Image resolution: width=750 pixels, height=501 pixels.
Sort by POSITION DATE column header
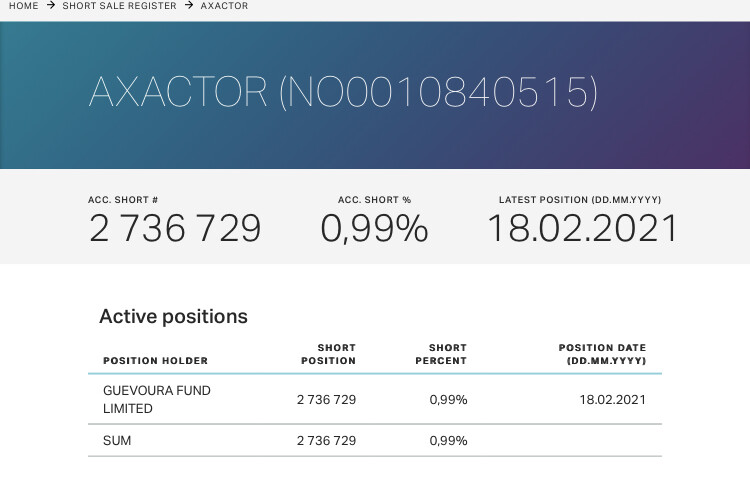click(x=602, y=354)
